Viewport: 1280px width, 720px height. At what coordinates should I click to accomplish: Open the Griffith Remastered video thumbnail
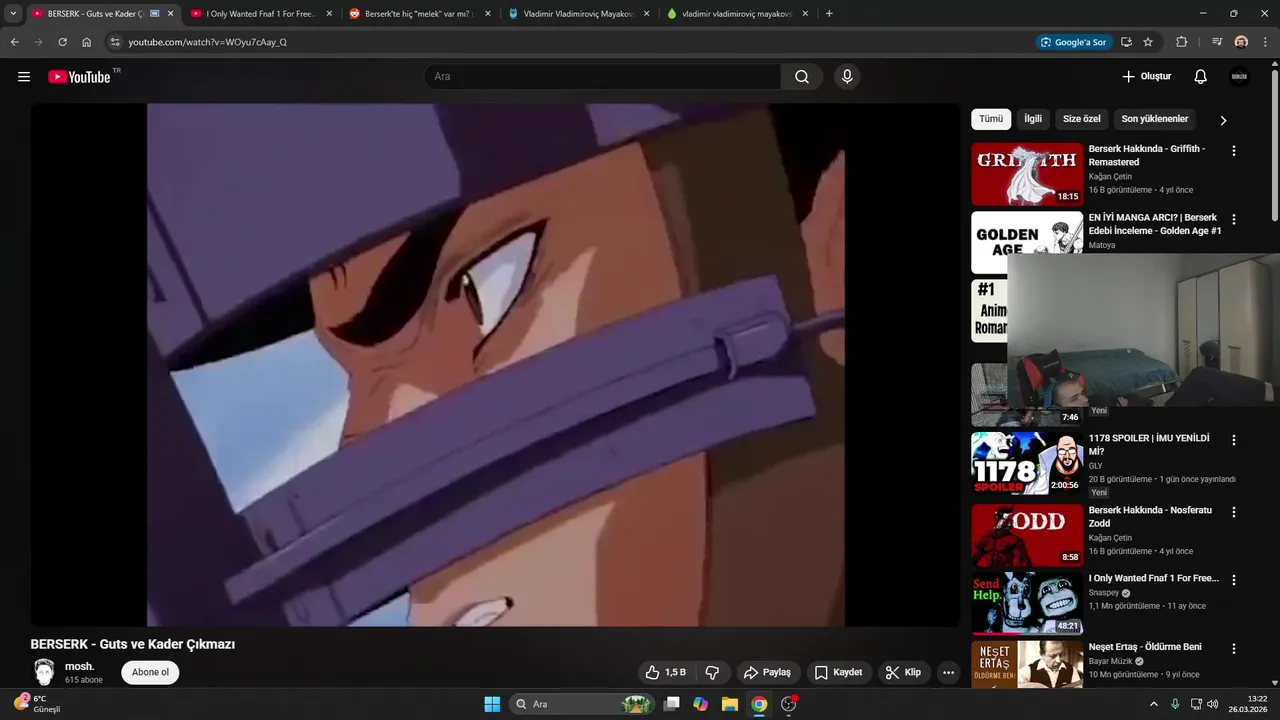coord(1027,174)
